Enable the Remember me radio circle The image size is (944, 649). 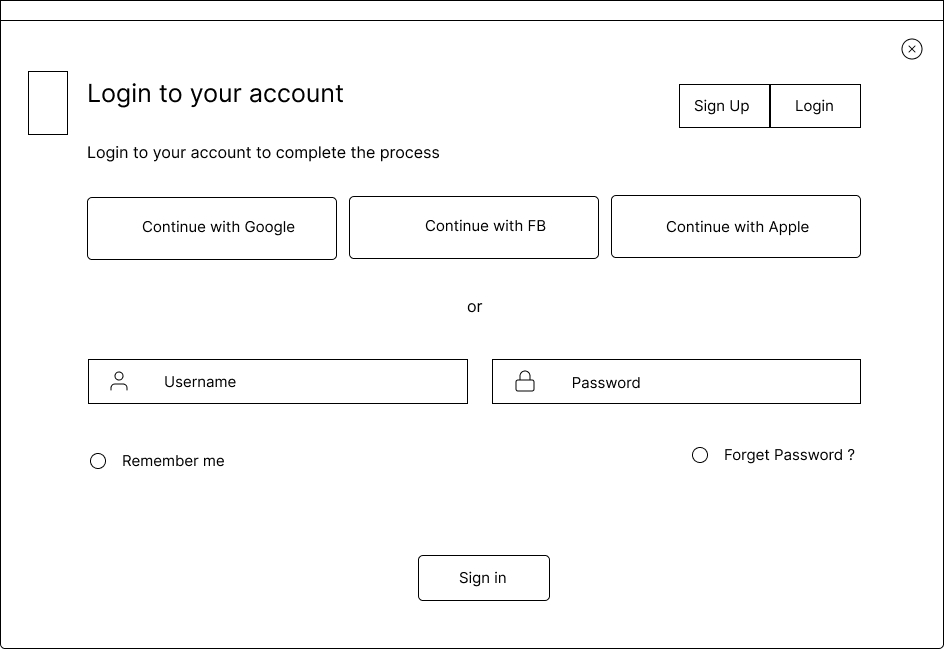coord(98,461)
